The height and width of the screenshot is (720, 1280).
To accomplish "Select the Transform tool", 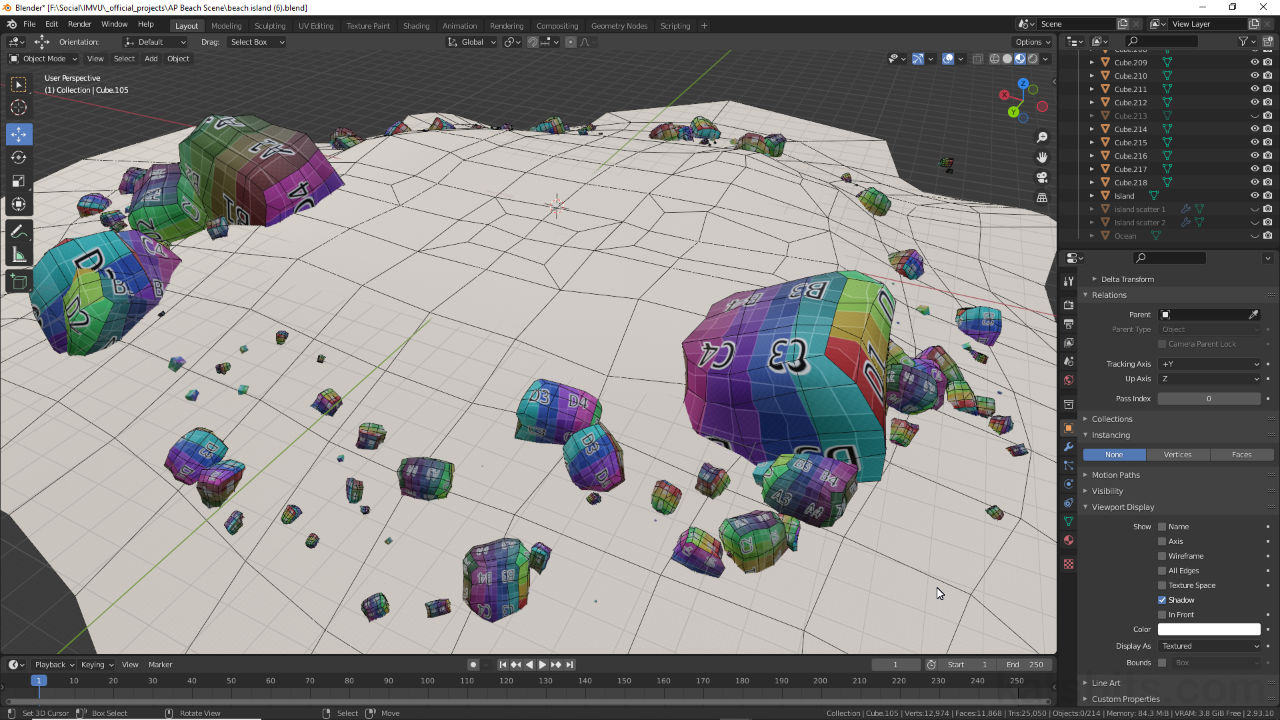I will pos(19,205).
